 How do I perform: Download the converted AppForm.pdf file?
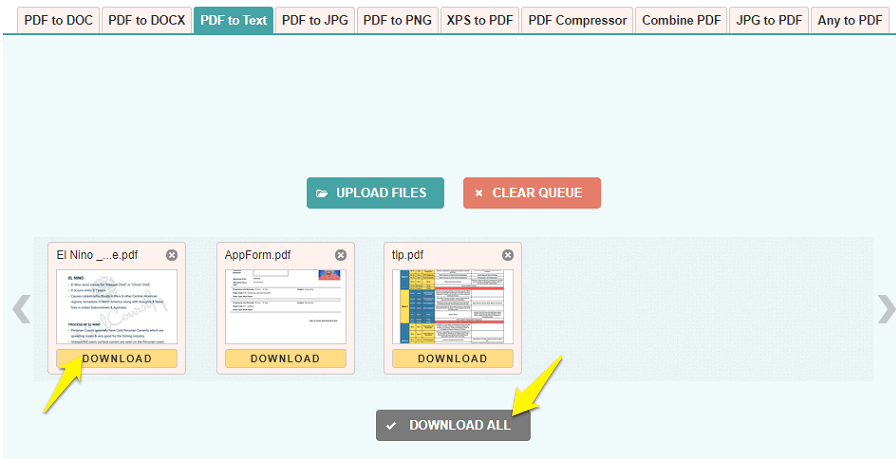coord(285,358)
